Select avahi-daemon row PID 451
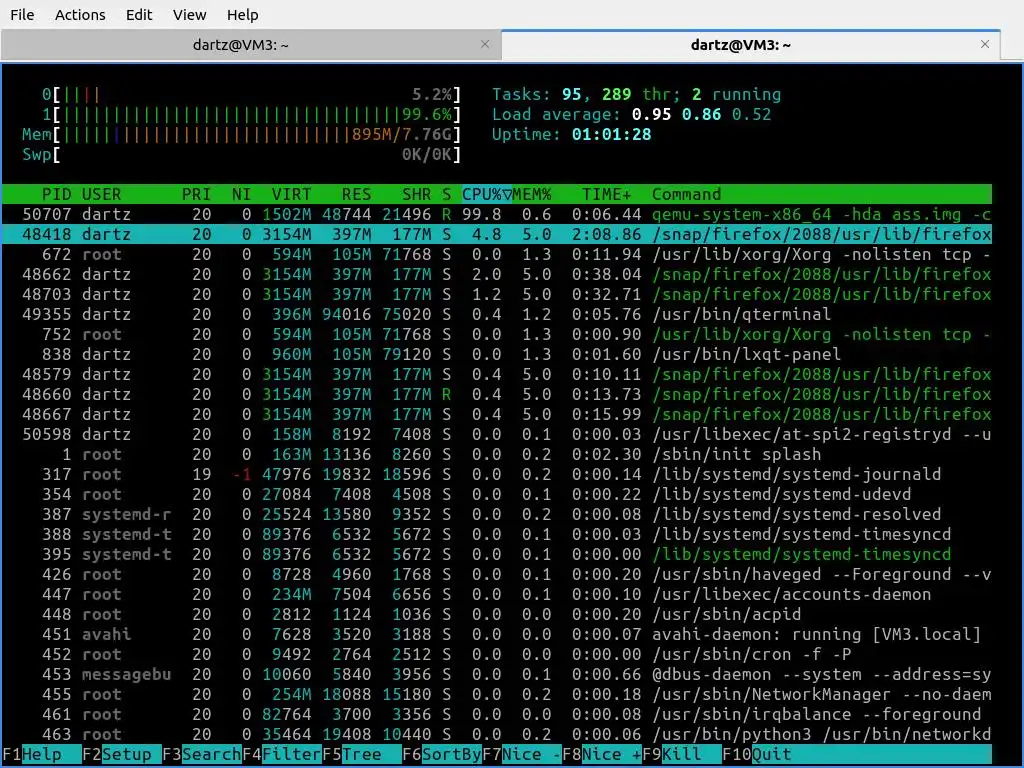 point(497,634)
